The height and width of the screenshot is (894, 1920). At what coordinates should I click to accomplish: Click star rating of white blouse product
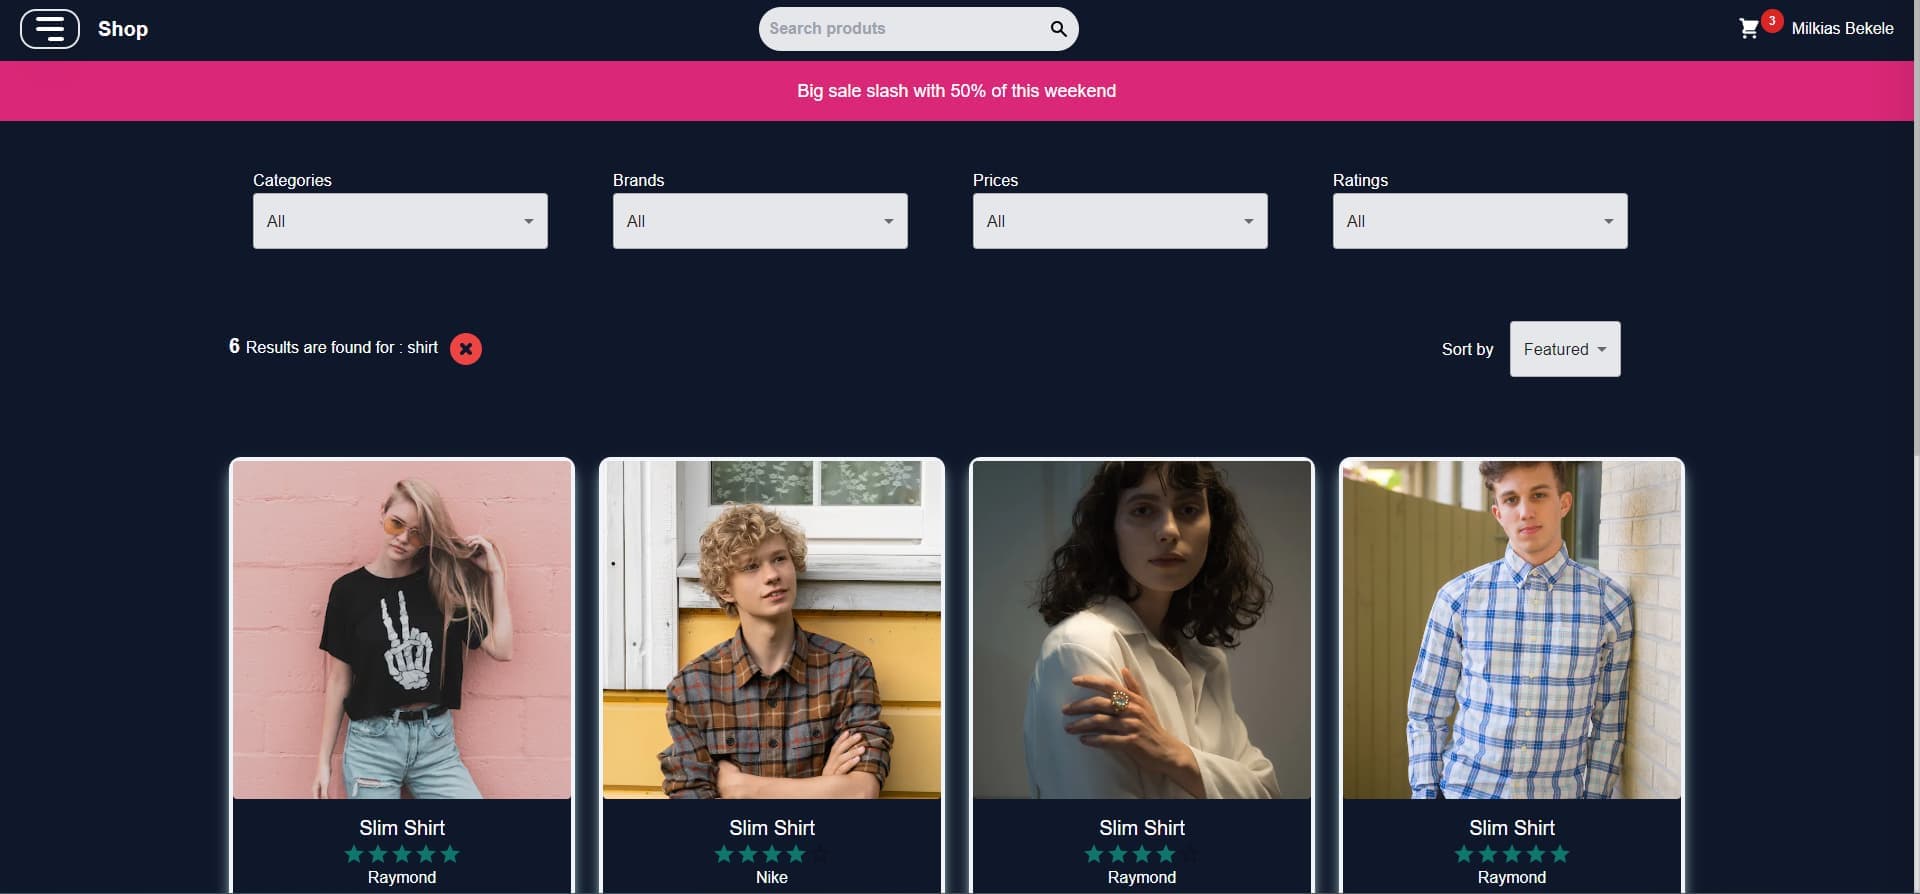coord(1142,854)
